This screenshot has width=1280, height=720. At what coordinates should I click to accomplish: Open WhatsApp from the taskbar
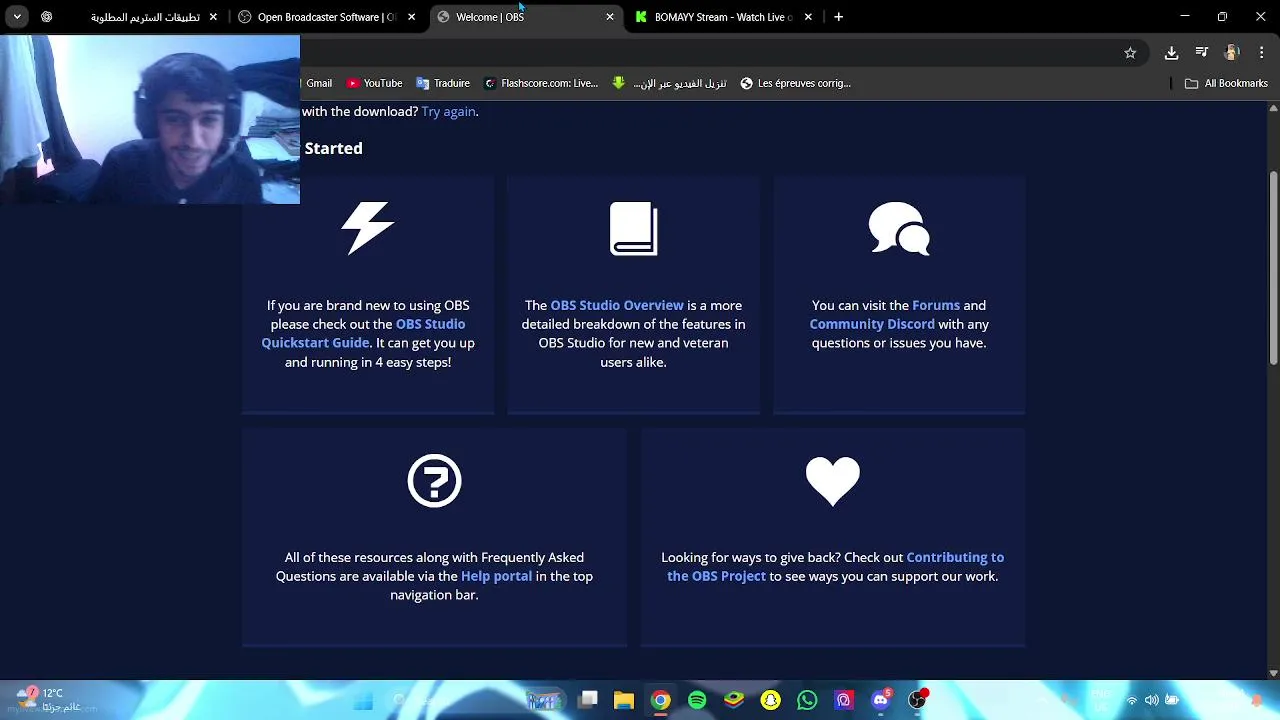[807, 700]
